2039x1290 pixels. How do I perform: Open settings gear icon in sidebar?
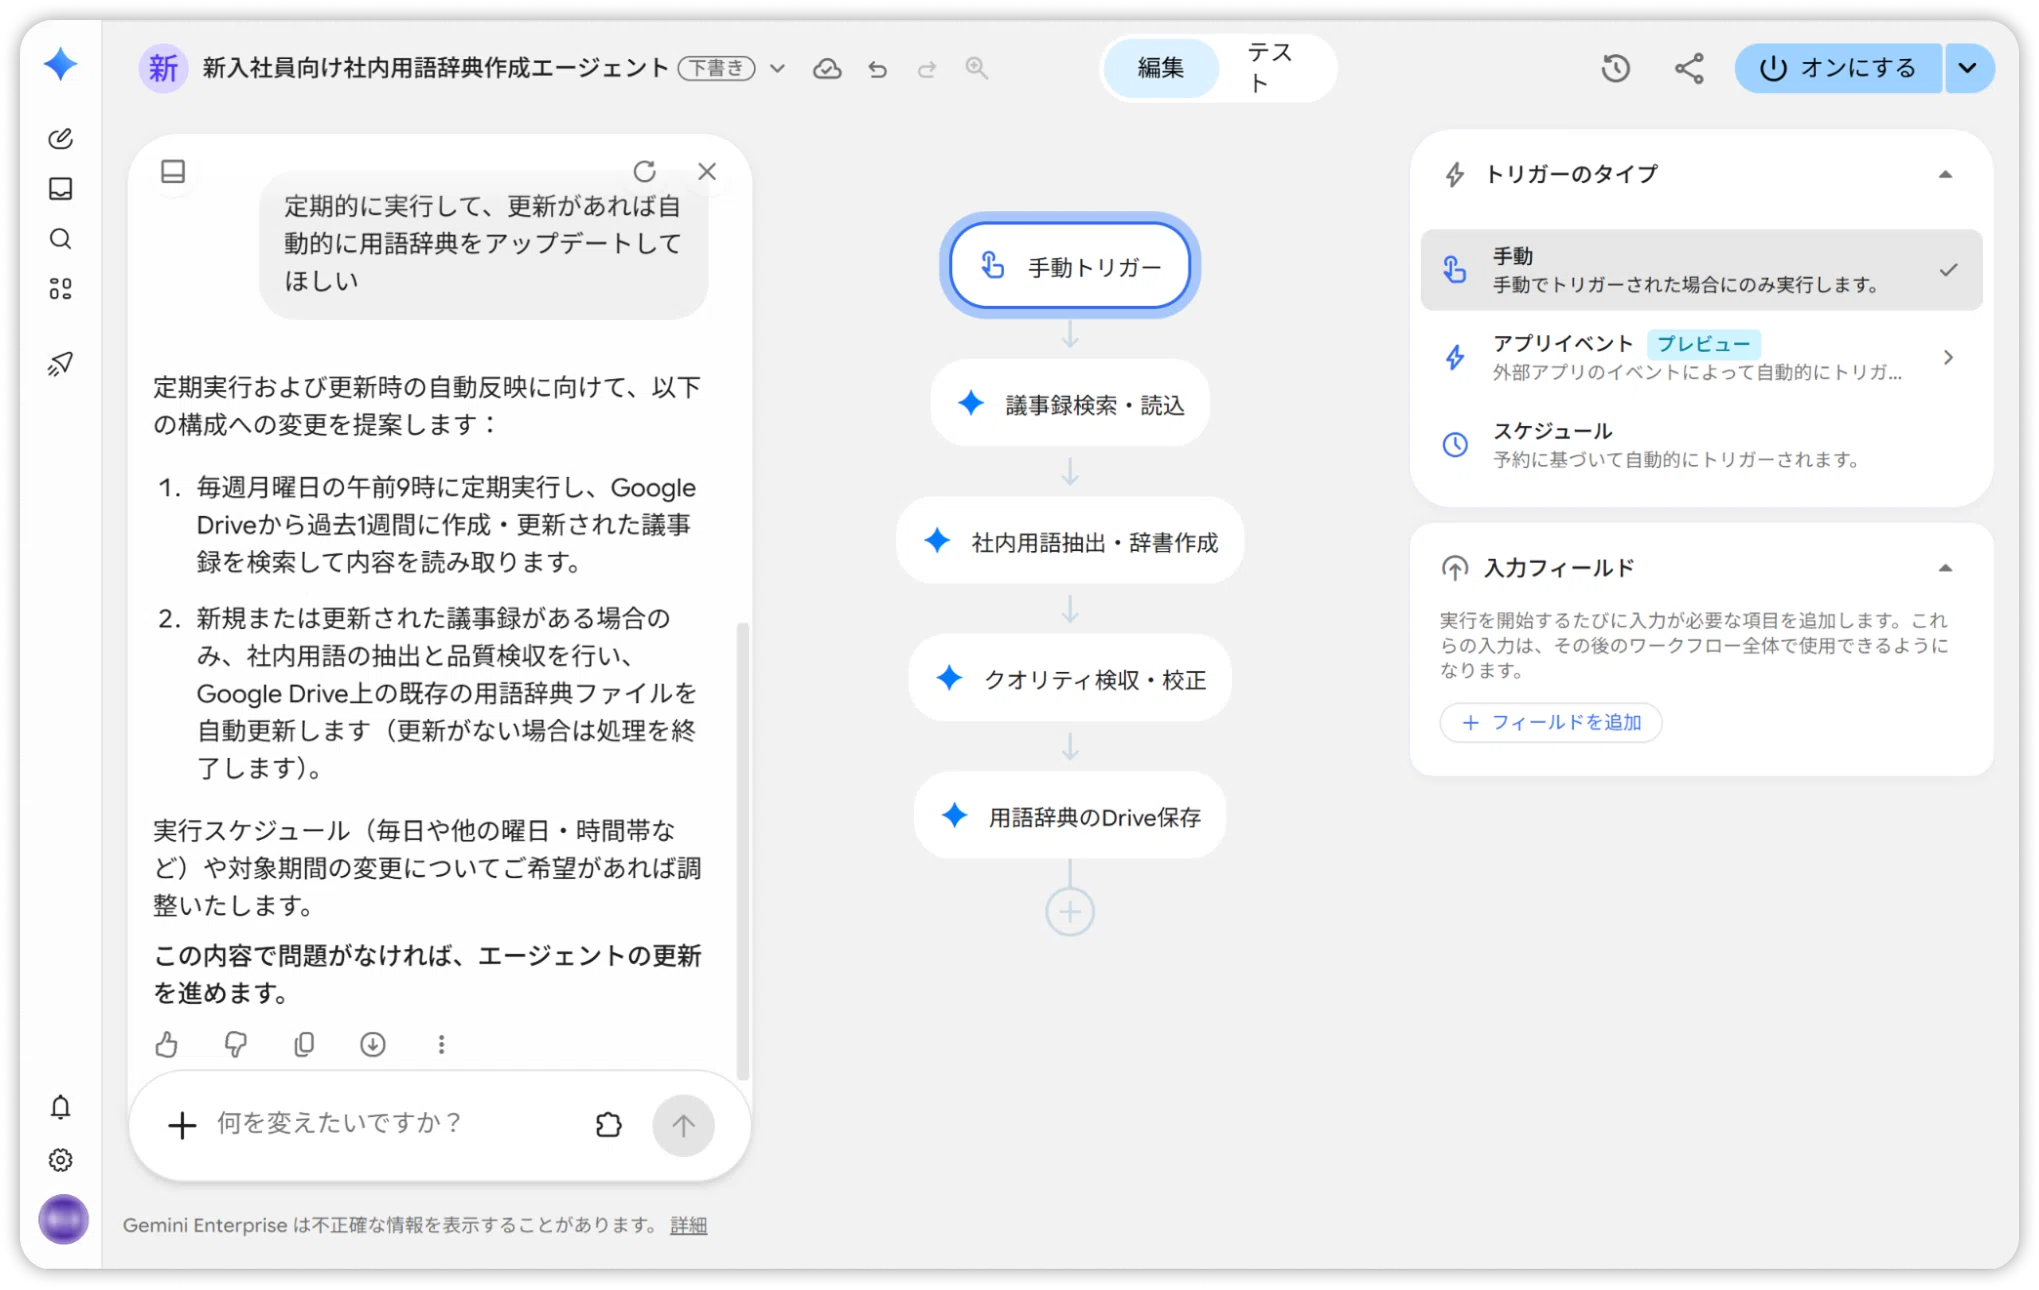click(60, 1160)
